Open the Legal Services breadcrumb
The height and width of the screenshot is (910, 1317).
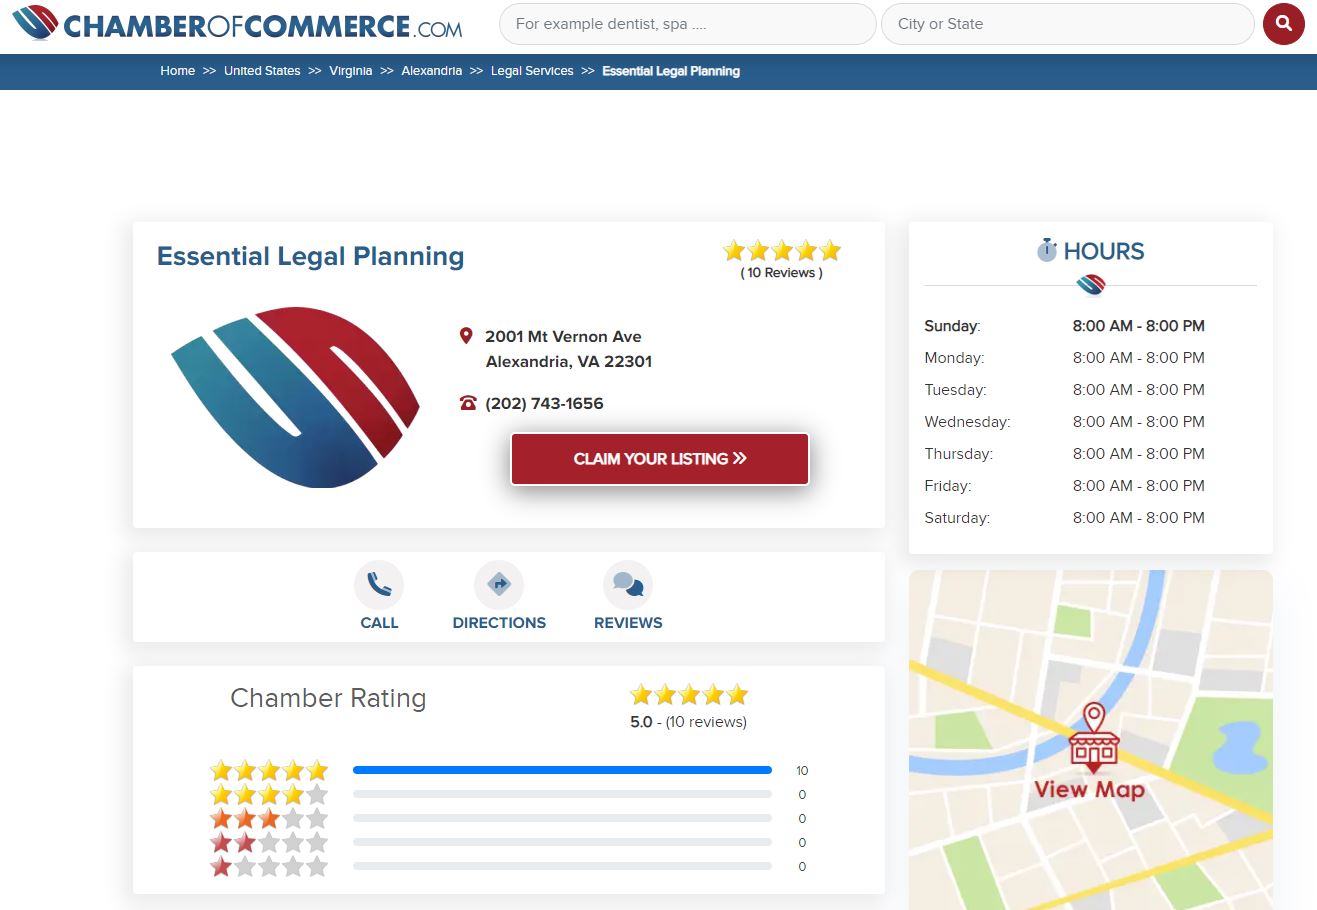coord(531,71)
